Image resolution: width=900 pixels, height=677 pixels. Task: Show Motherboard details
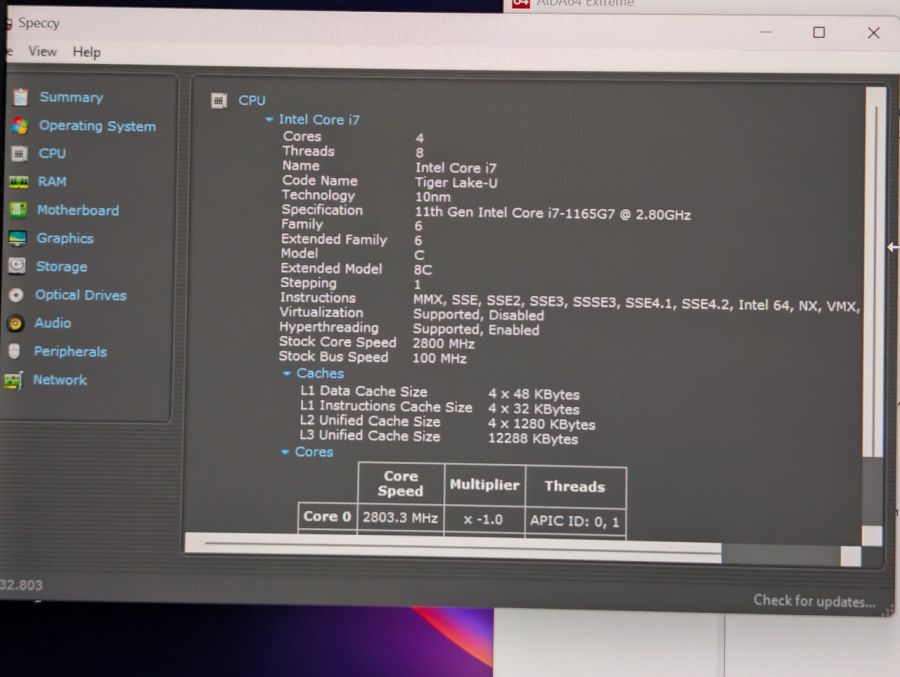point(78,210)
